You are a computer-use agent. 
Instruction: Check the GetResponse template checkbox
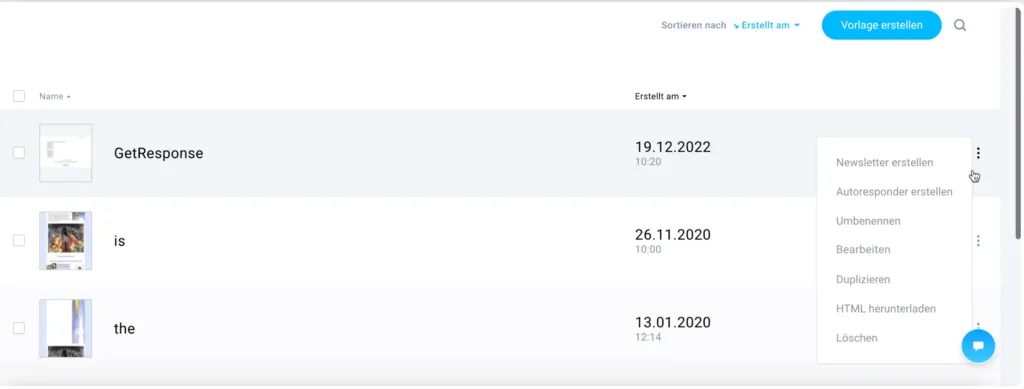19,153
